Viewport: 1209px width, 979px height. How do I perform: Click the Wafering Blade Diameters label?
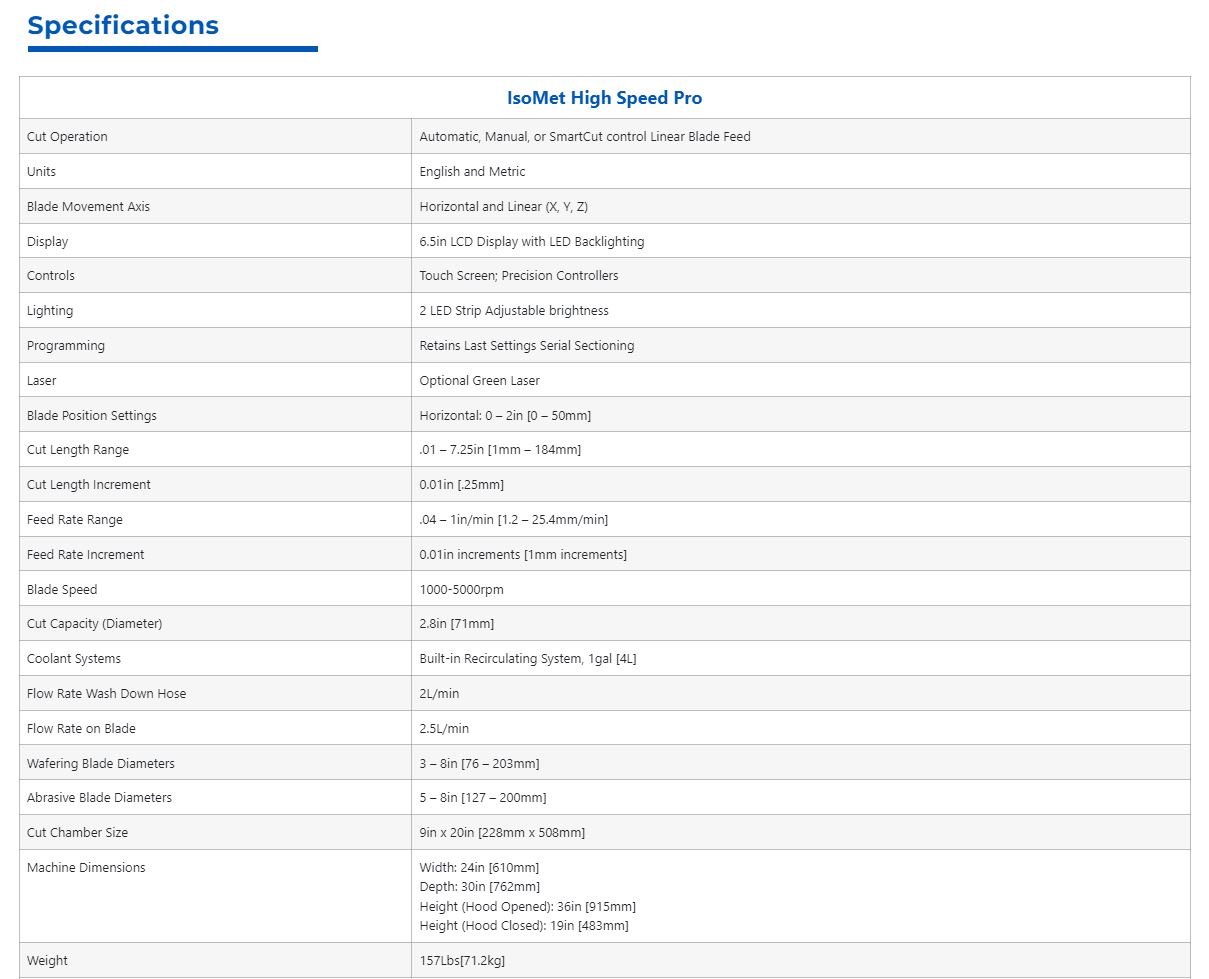[x=101, y=764]
